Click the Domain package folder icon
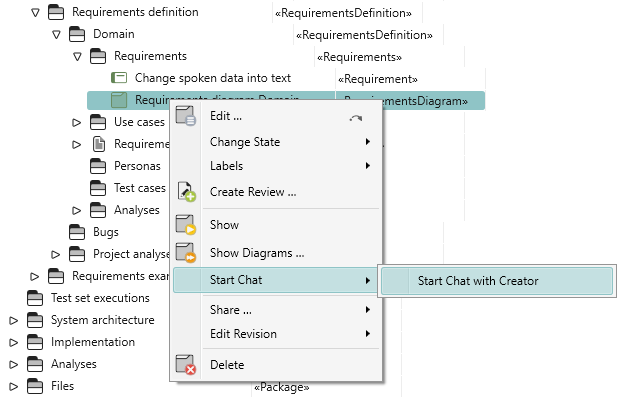The height and width of the screenshot is (398, 628). 77,34
